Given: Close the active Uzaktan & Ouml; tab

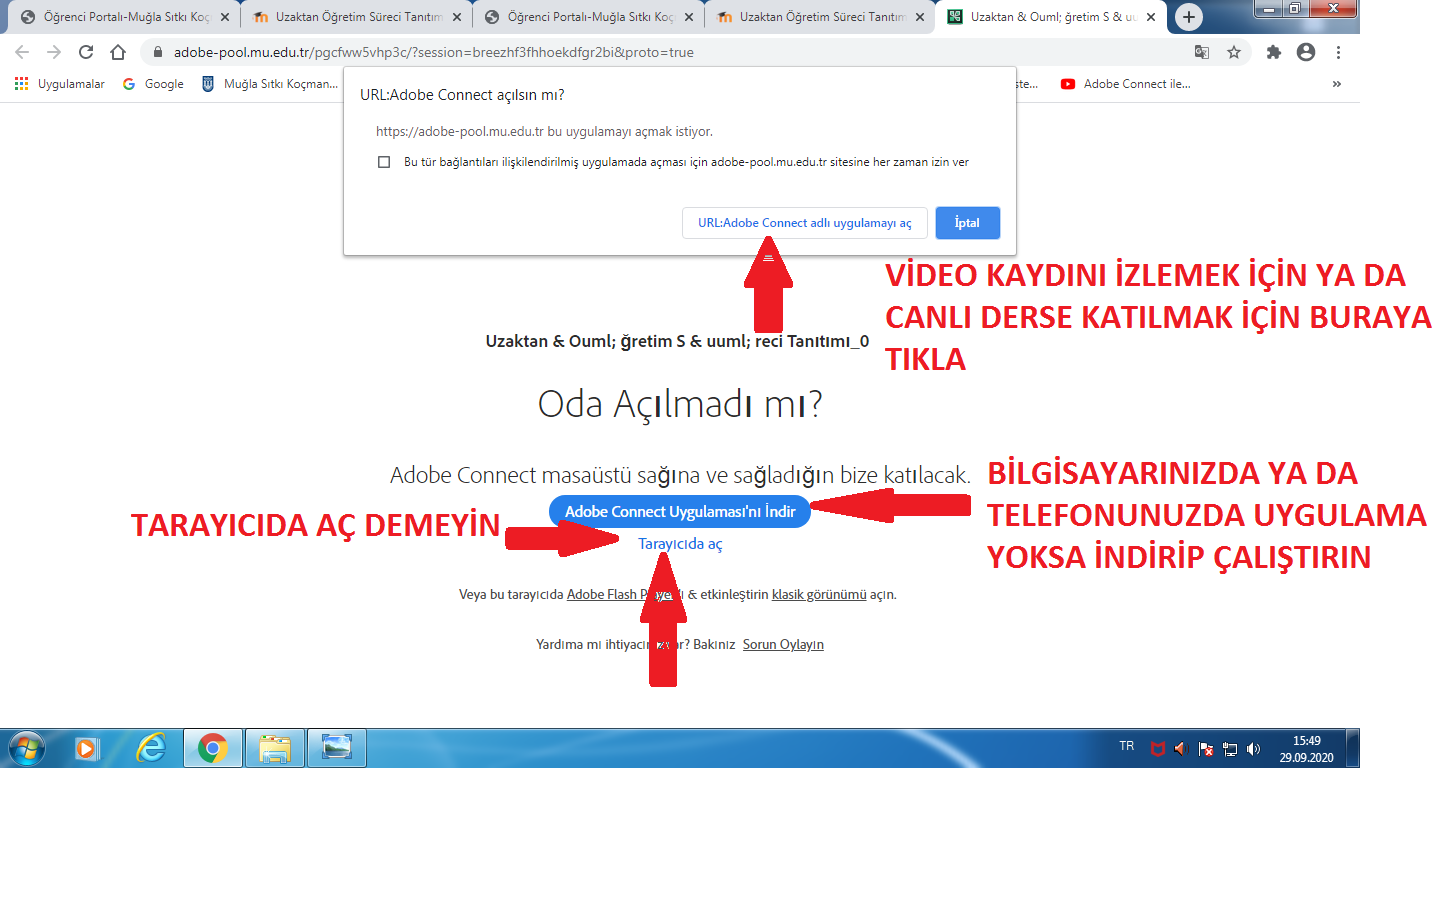Looking at the screenshot, I should click(x=1151, y=17).
